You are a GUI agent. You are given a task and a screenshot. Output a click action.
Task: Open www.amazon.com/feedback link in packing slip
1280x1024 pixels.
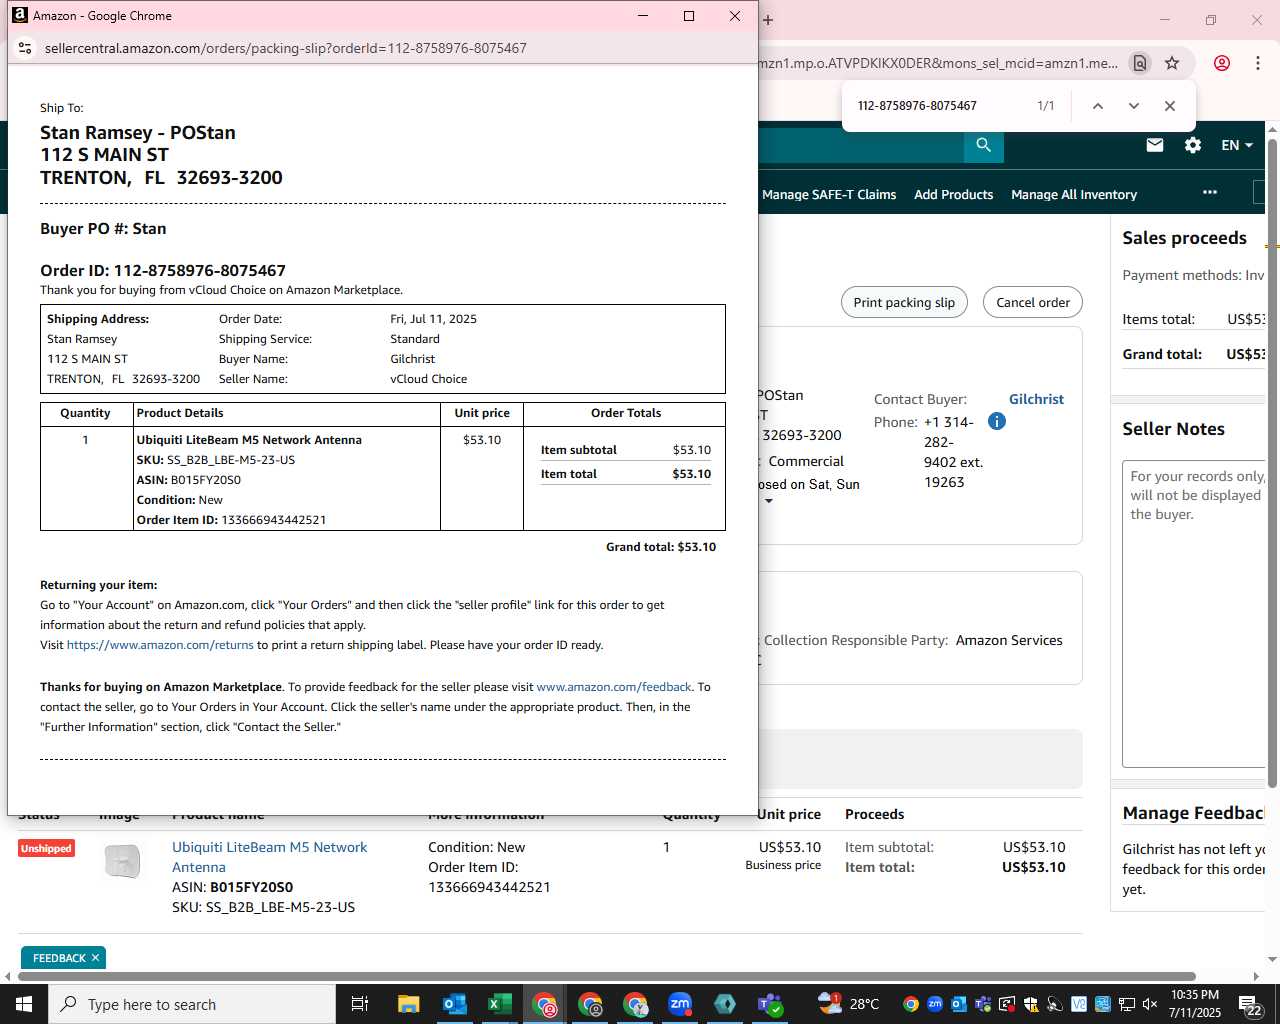click(x=614, y=687)
